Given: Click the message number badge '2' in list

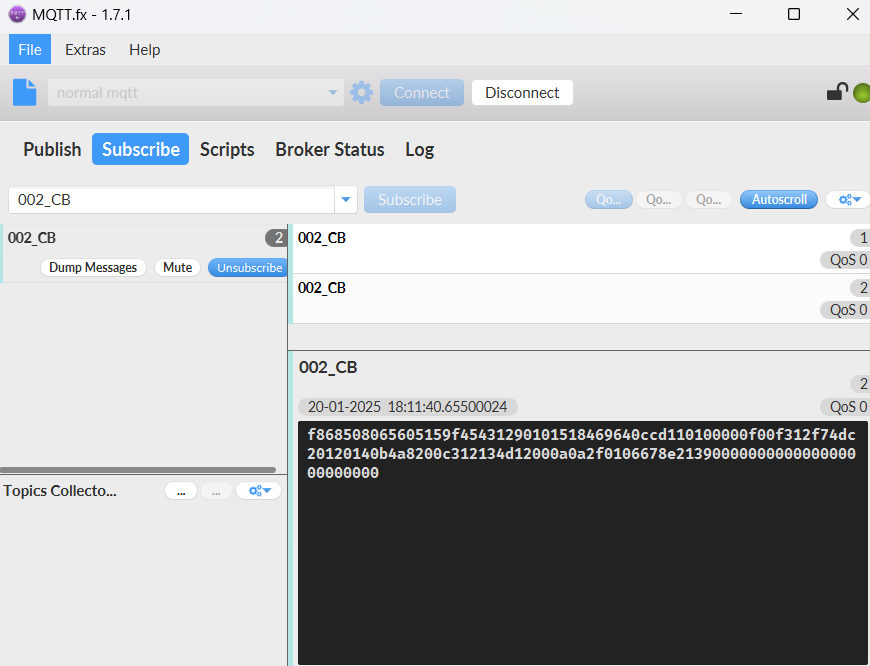Looking at the screenshot, I should tap(861, 288).
